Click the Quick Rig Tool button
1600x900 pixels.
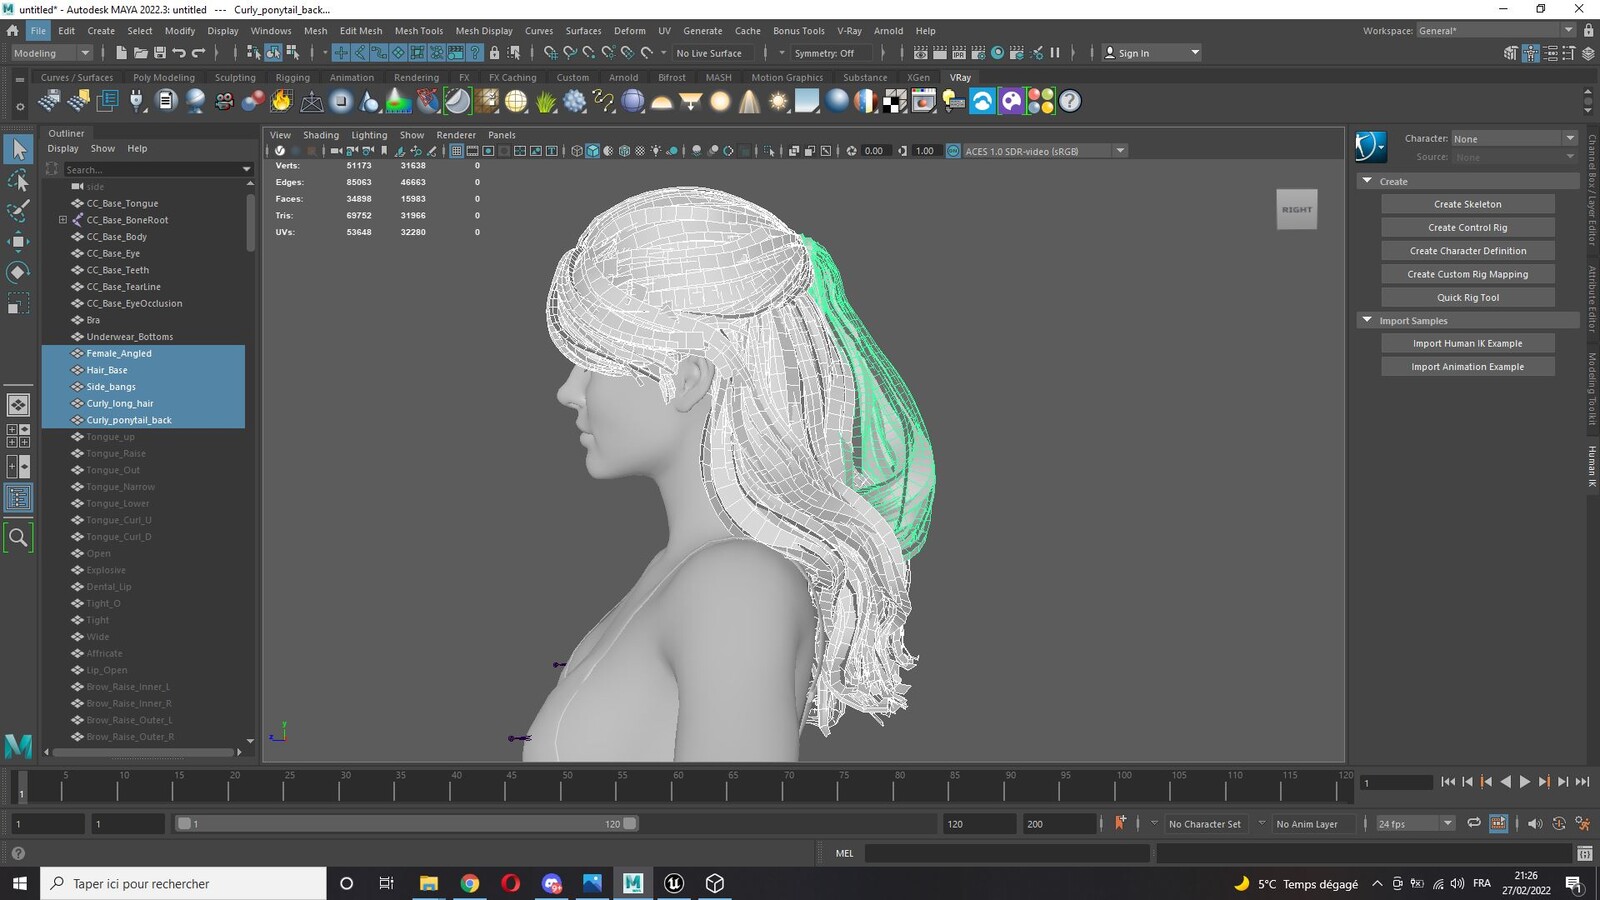point(1467,297)
